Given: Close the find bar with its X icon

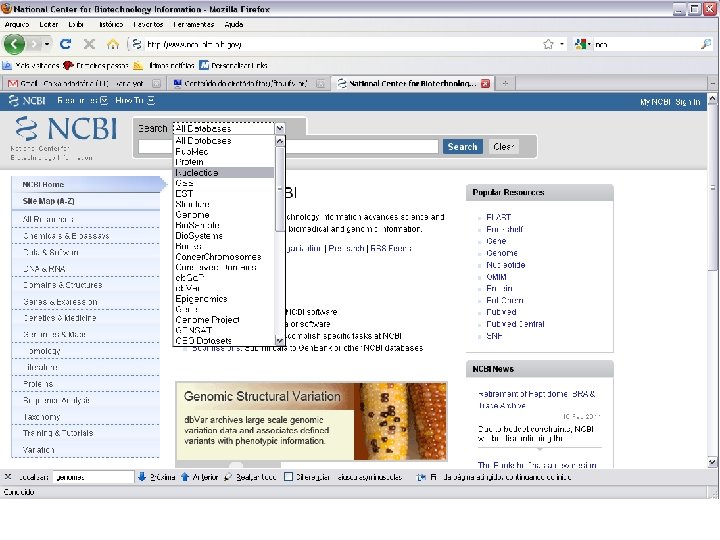Looking at the screenshot, I should (x=8, y=477).
